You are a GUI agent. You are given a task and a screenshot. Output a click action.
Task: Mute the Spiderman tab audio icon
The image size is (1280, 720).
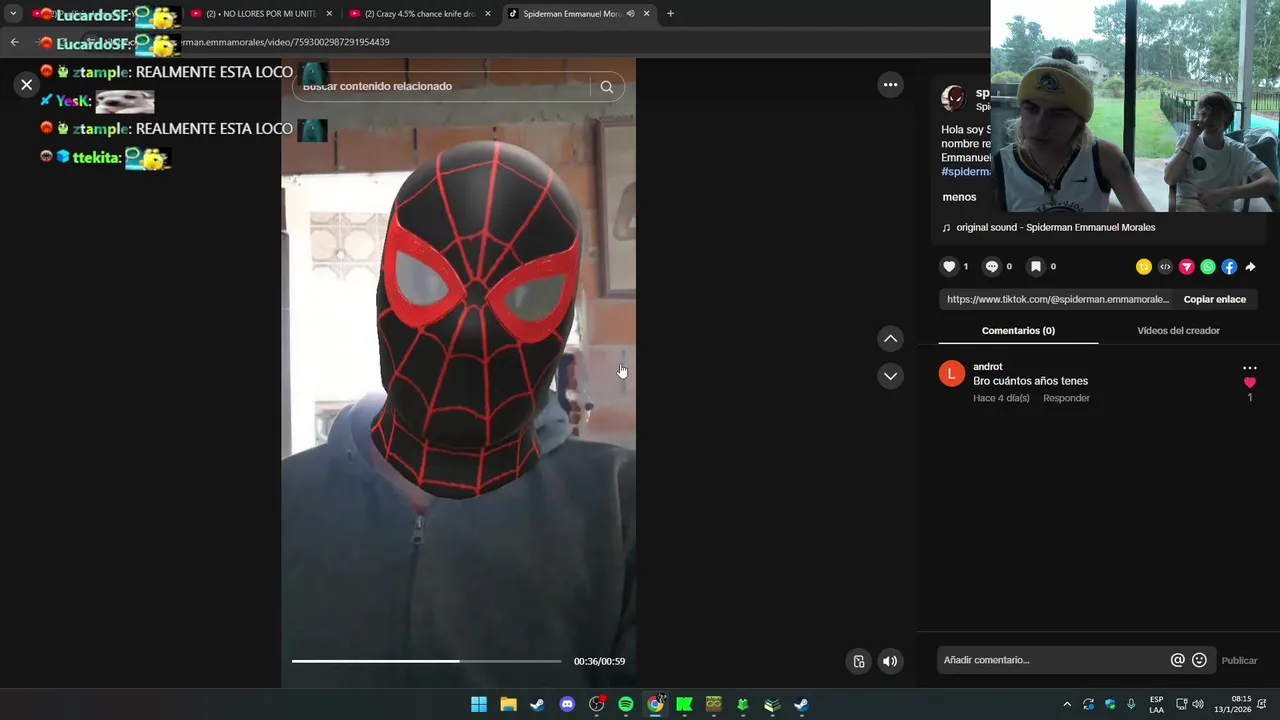[x=630, y=14]
